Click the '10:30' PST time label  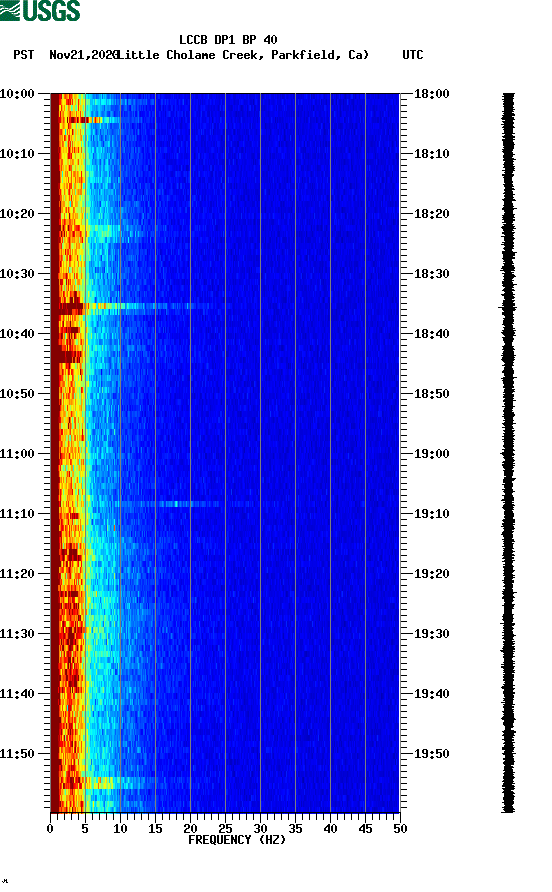tap(17, 274)
